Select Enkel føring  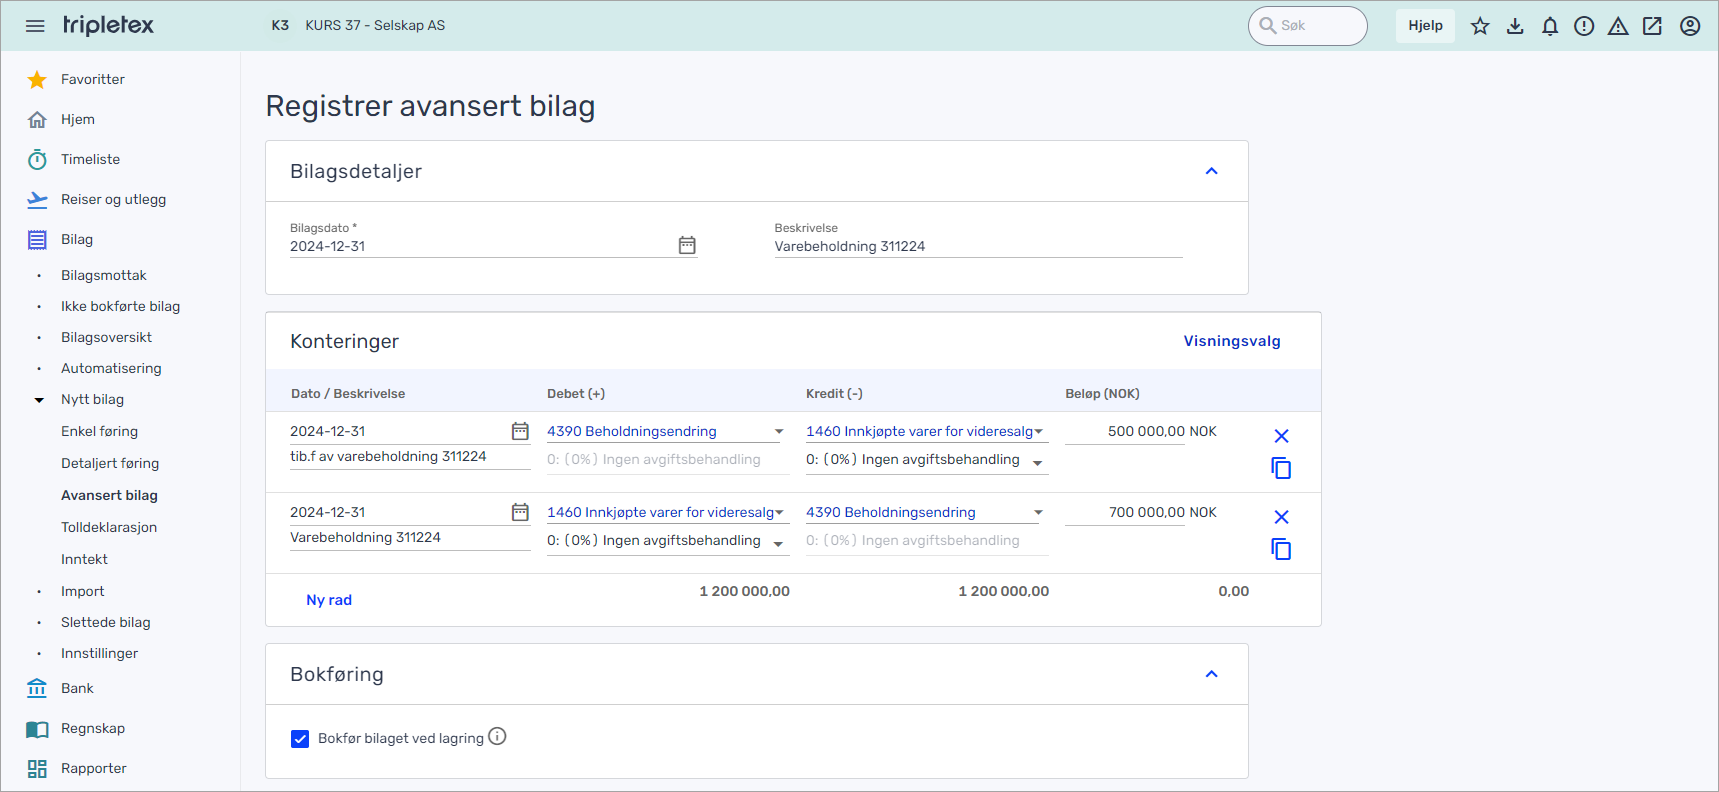(x=99, y=431)
